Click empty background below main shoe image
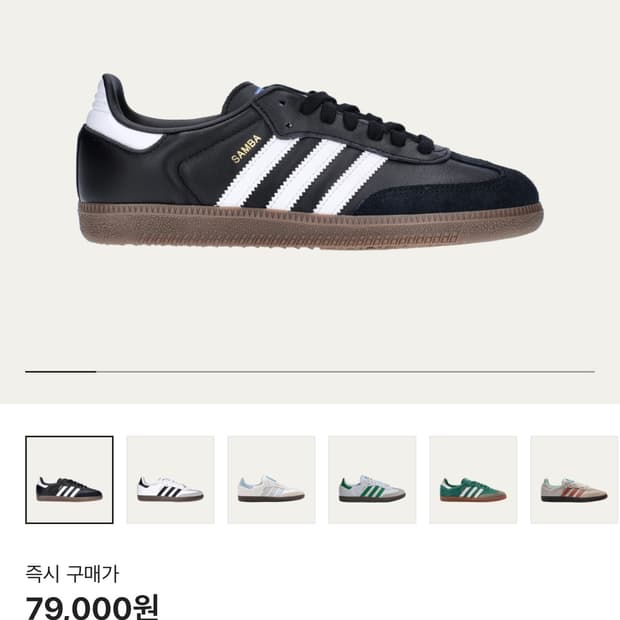 pos(310,308)
